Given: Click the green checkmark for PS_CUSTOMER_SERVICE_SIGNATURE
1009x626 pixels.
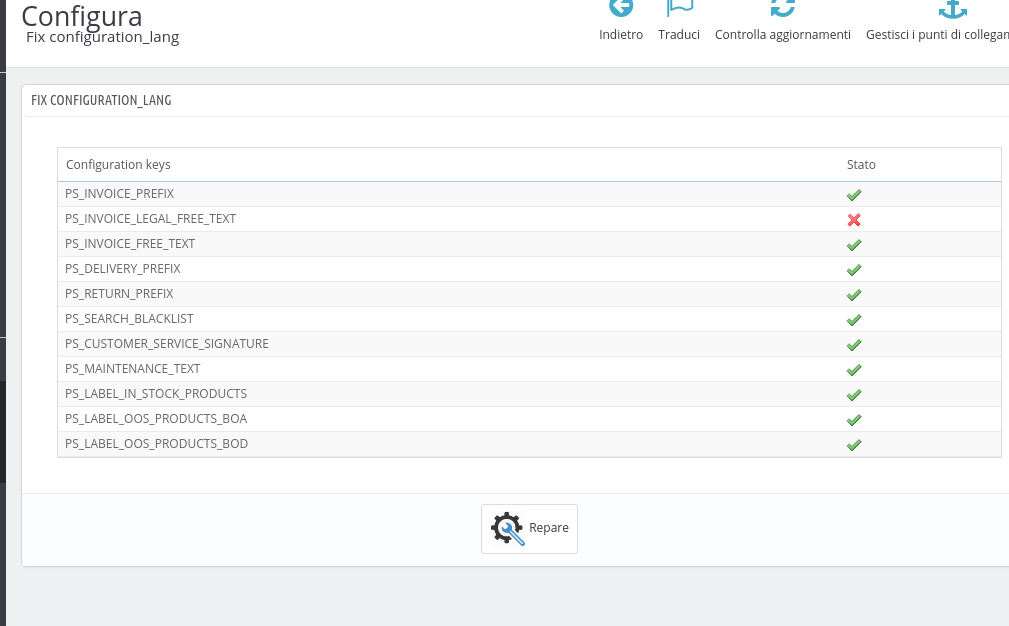Looking at the screenshot, I should (x=854, y=345).
